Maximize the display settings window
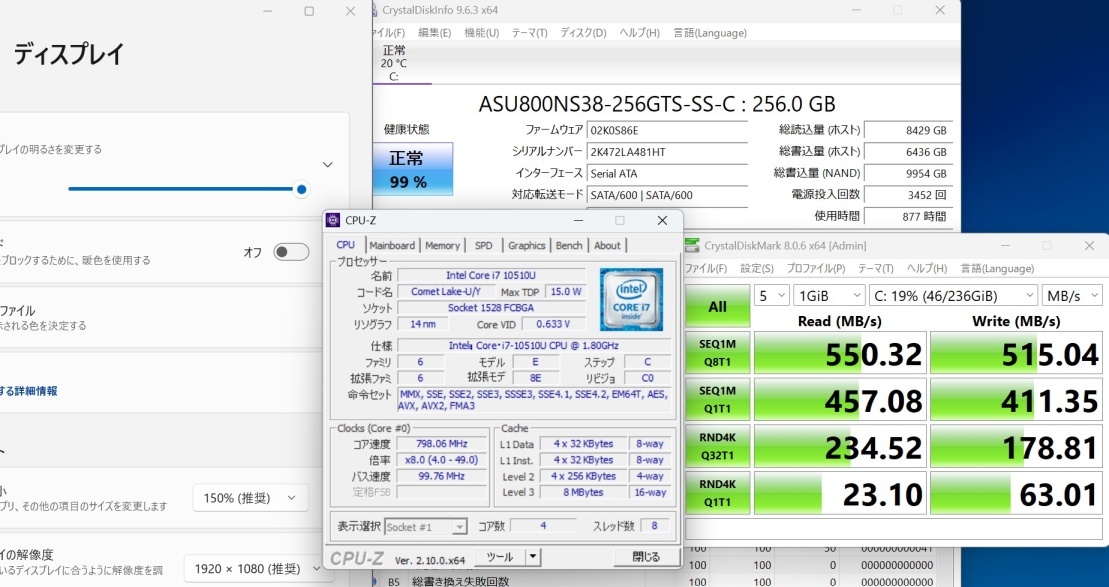 (x=309, y=11)
